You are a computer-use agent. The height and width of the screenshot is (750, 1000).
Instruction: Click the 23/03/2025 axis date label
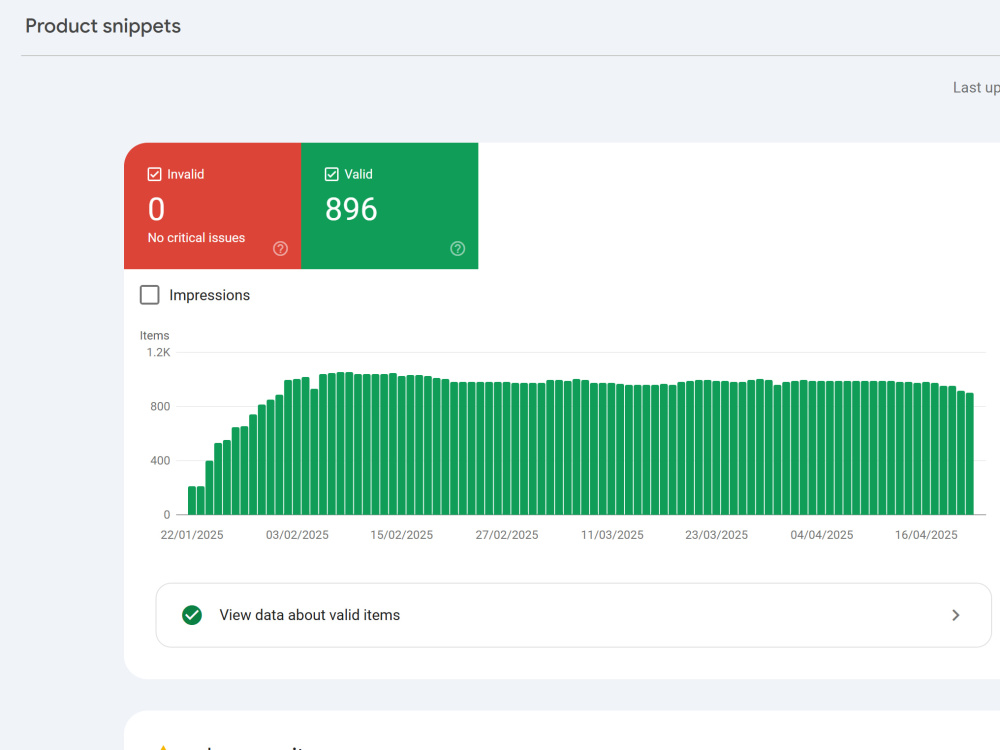pyautogui.click(x=717, y=535)
